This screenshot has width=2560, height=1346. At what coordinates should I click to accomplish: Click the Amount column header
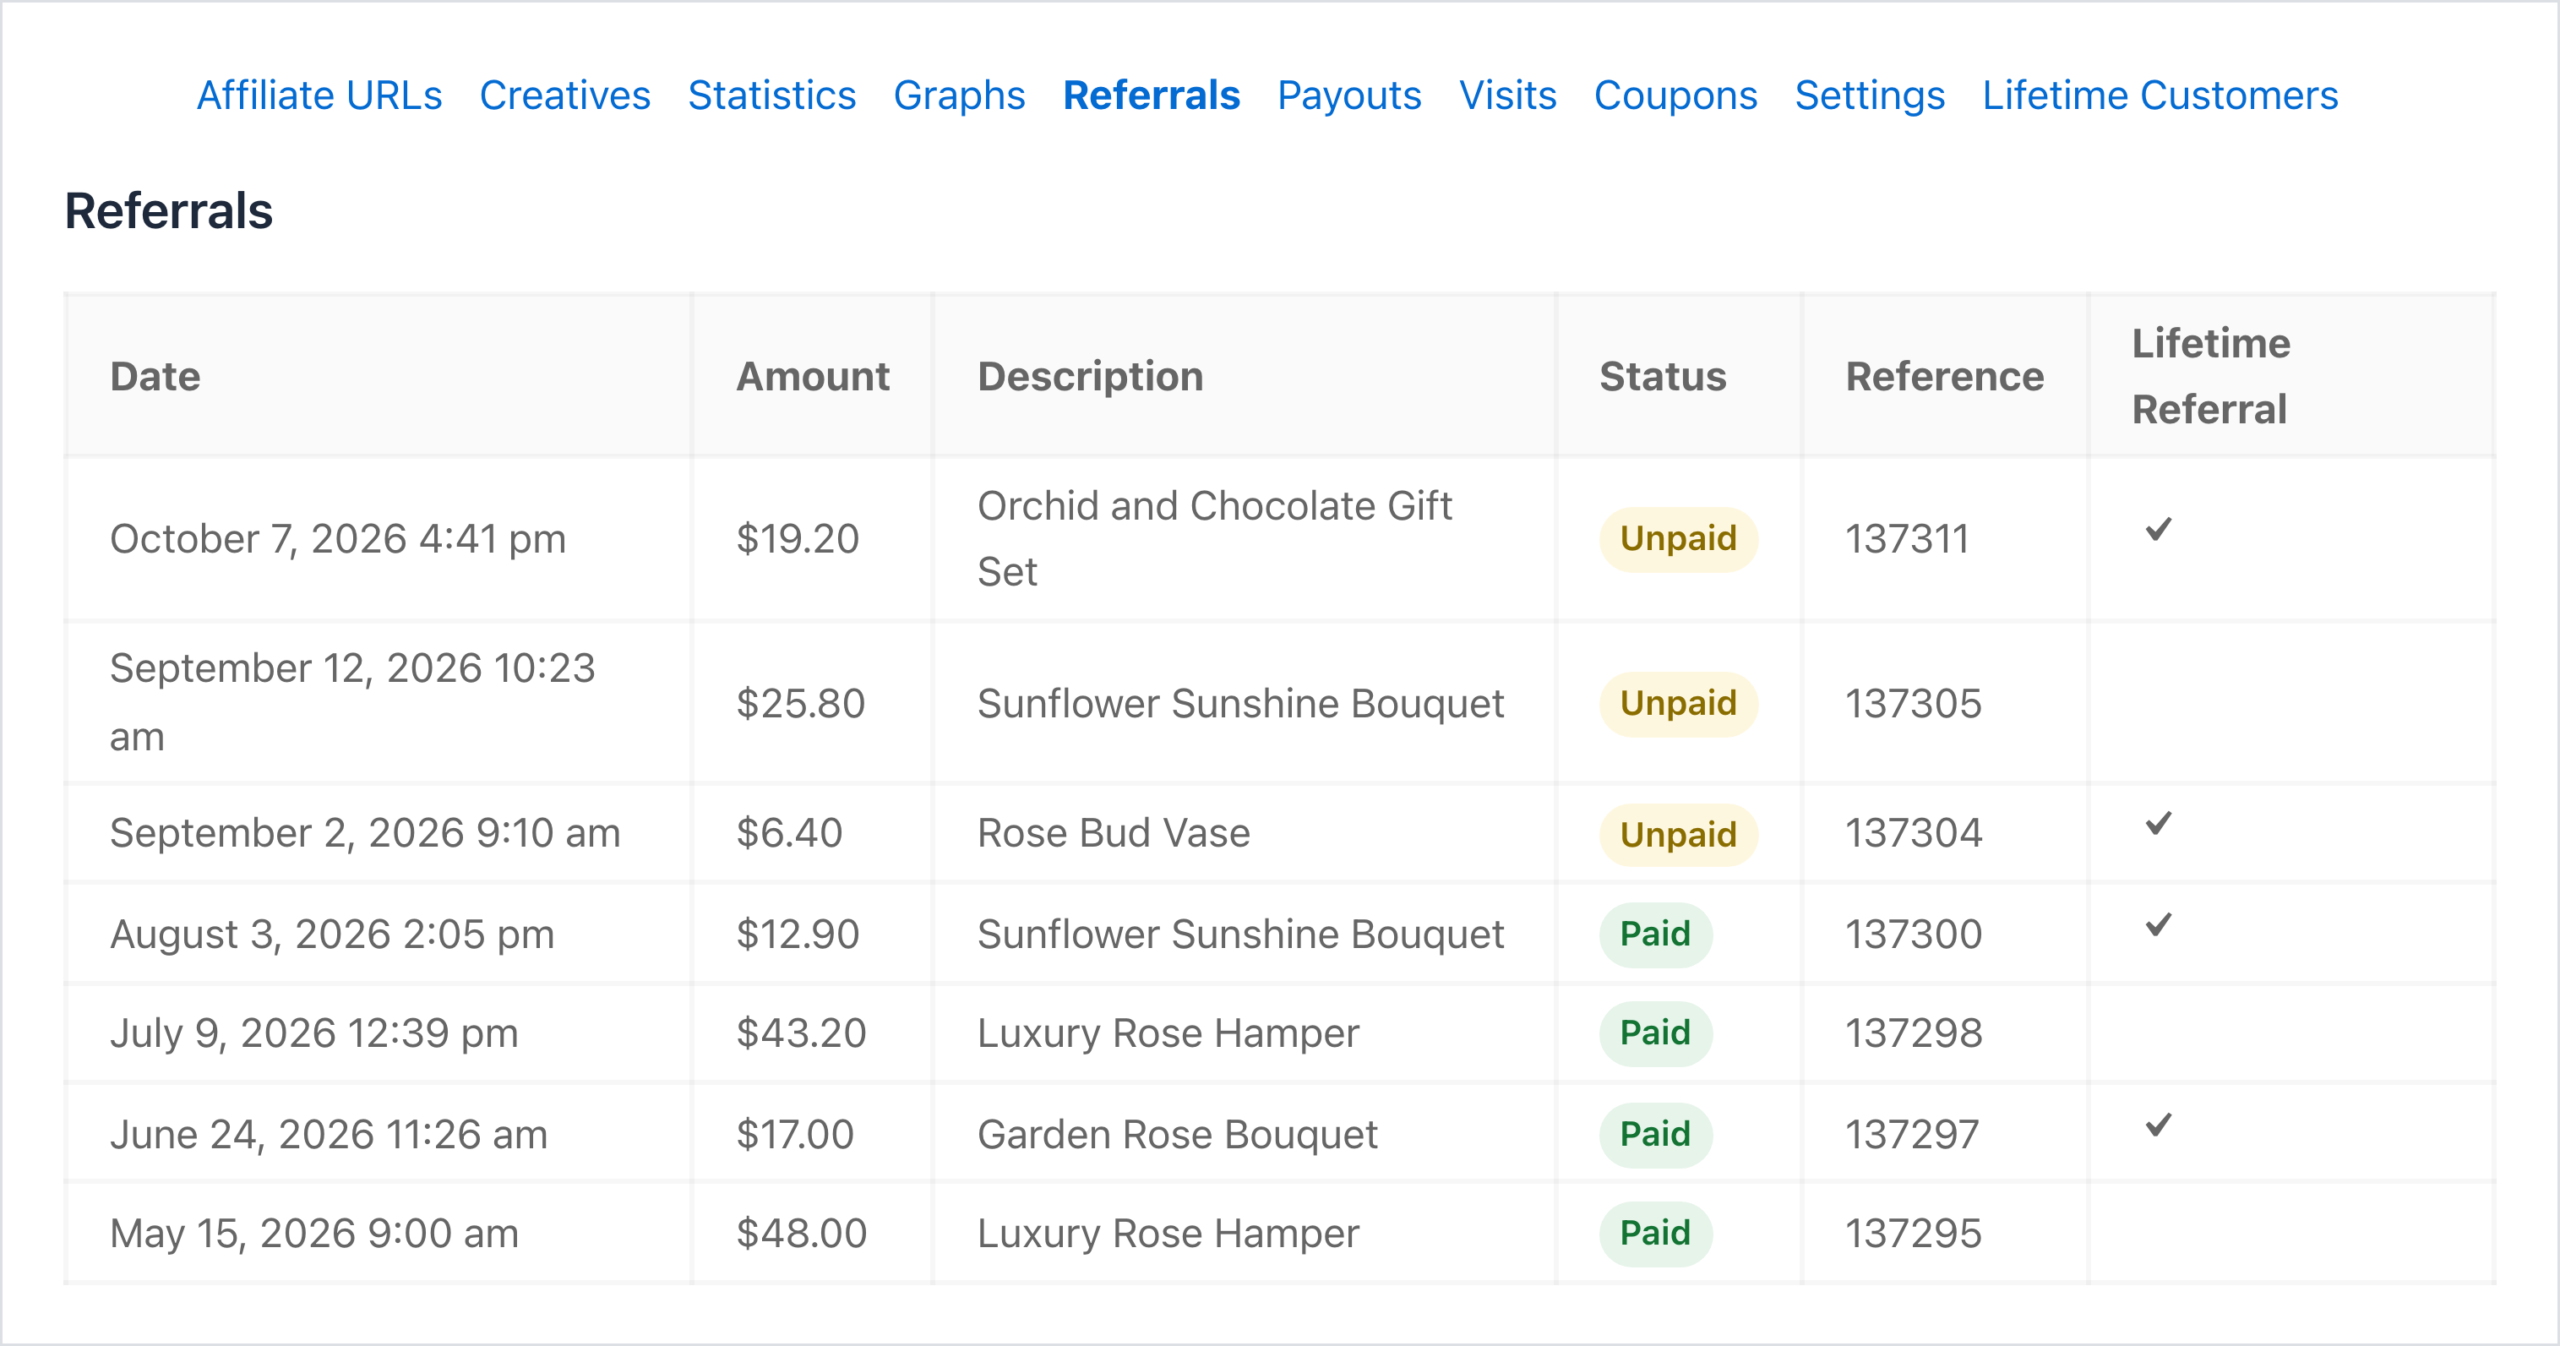coord(813,376)
